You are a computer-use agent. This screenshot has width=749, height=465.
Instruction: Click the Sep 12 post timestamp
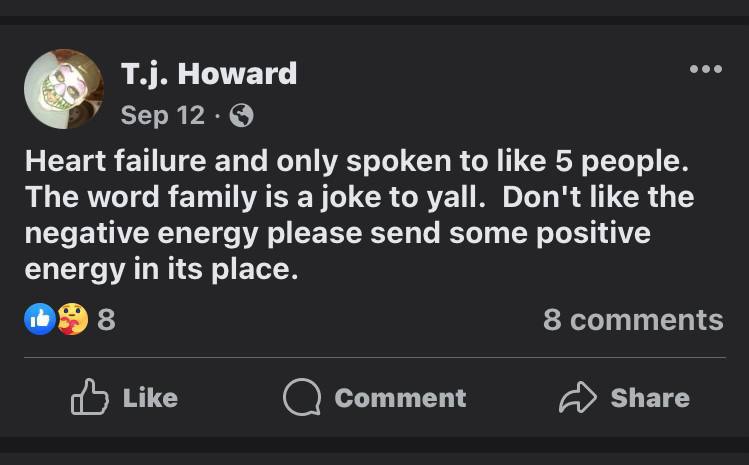[162, 116]
